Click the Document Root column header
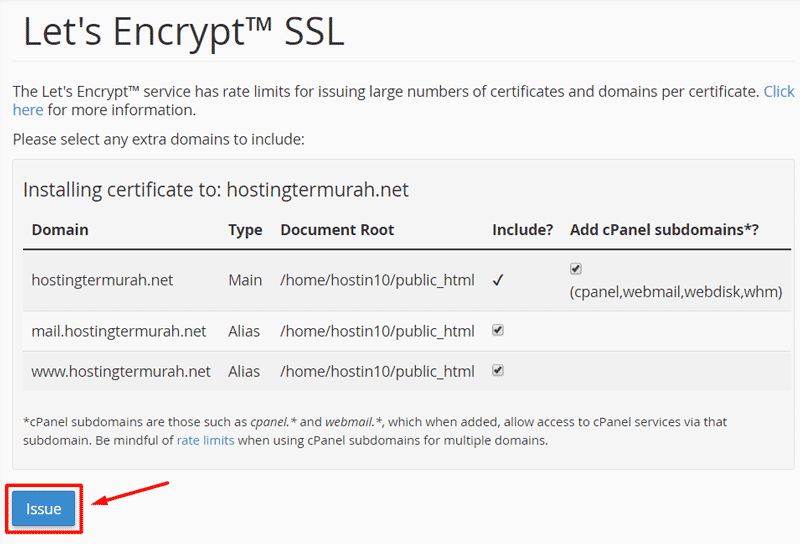 click(337, 230)
